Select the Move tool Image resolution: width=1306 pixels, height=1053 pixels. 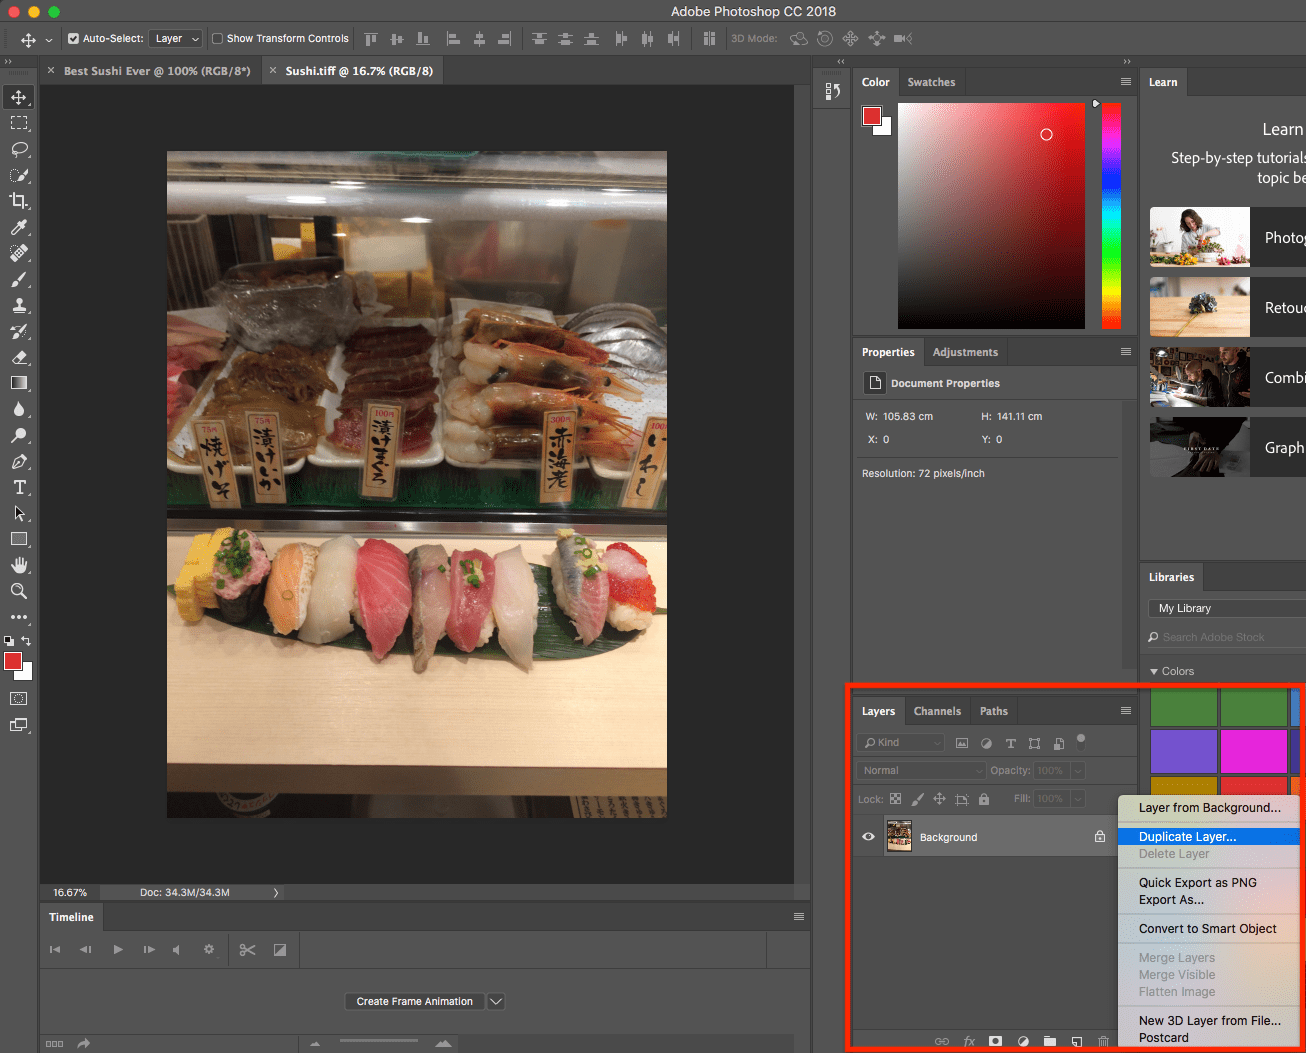coord(18,97)
